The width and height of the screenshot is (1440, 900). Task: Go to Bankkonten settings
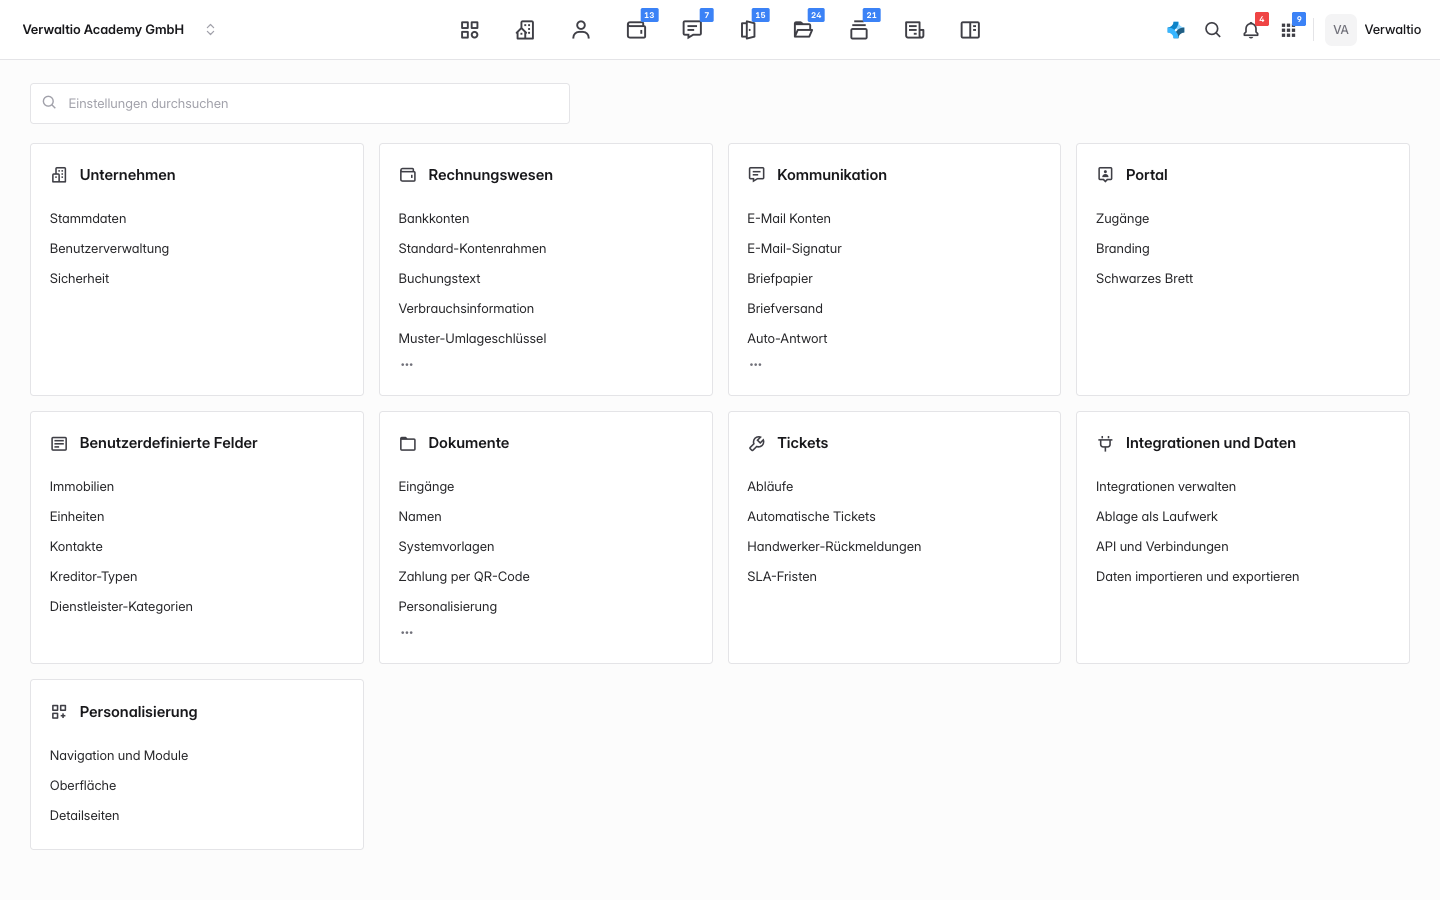(x=434, y=219)
